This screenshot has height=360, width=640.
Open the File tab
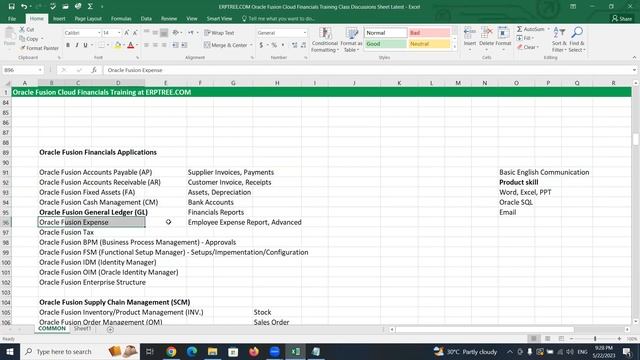click(x=12, y=19)
